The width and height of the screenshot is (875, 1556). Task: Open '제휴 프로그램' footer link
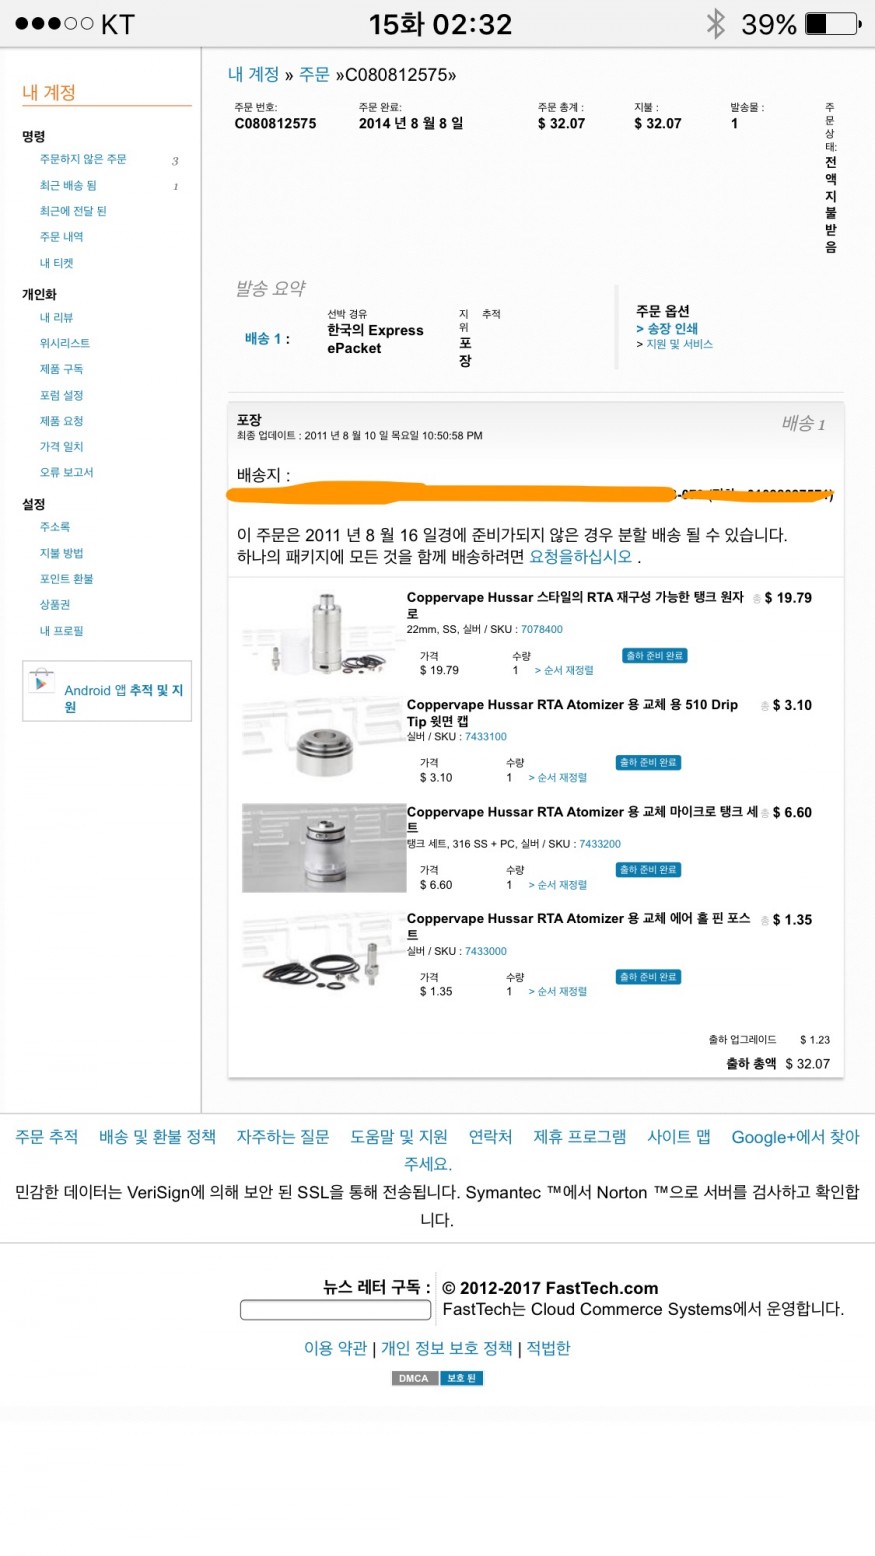(580, 1136)
